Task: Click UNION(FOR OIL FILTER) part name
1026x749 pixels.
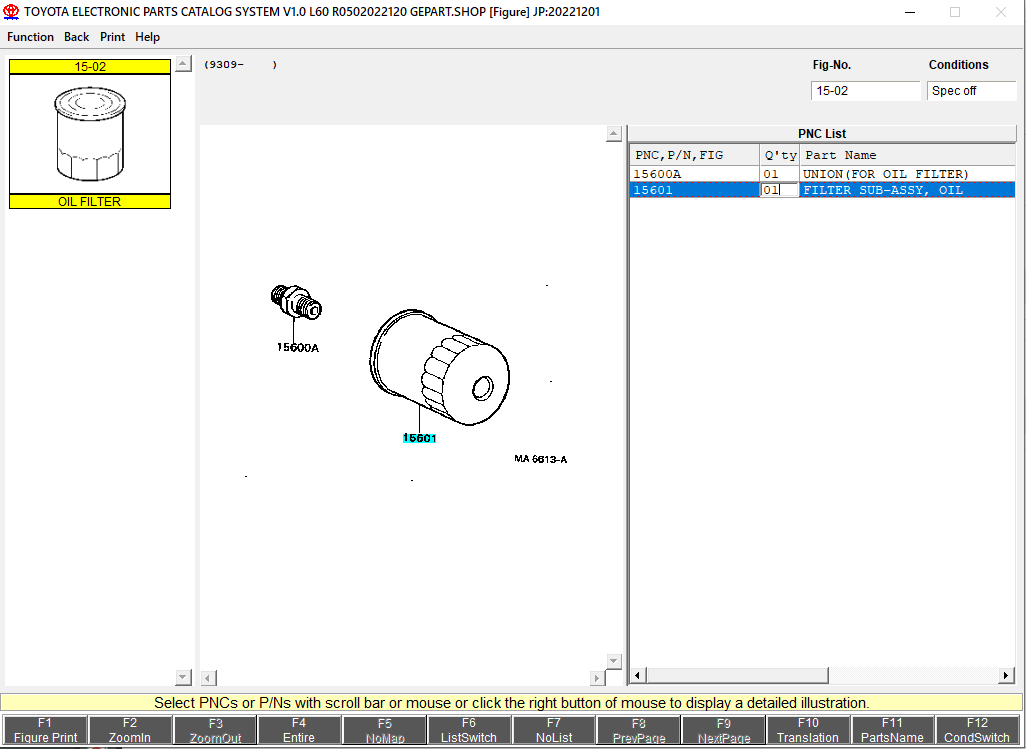Action: (885, 174)
